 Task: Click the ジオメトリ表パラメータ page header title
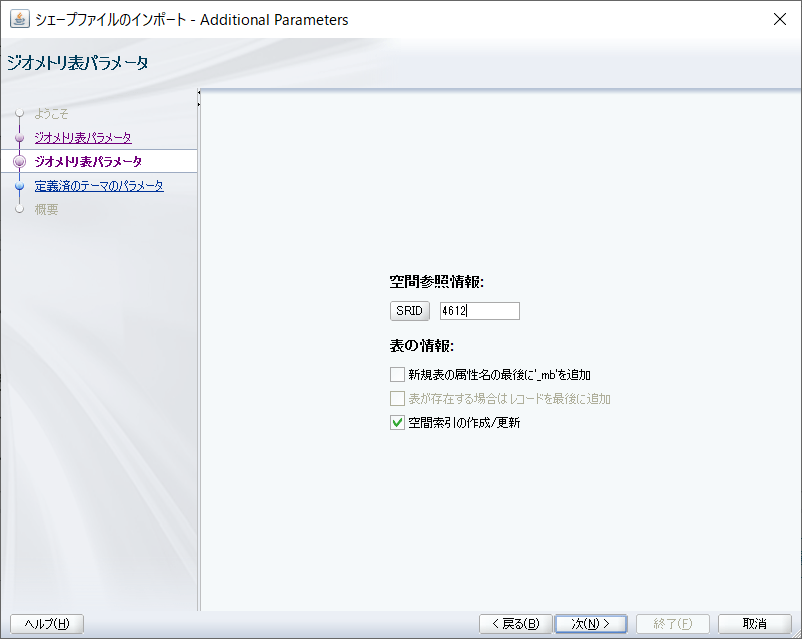coord(78,63)
